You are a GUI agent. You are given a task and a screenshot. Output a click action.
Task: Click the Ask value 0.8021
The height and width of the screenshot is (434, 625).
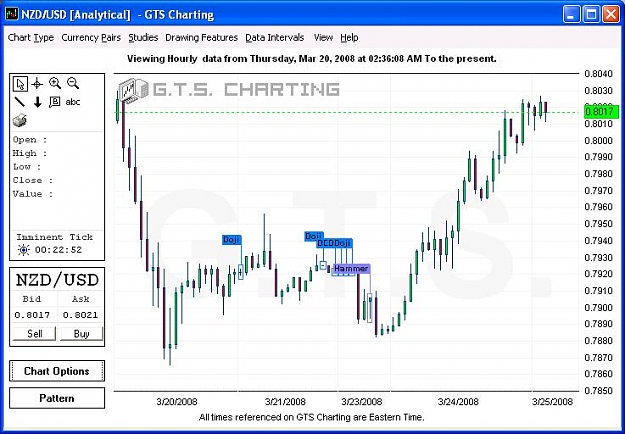[x=80, y=315]
